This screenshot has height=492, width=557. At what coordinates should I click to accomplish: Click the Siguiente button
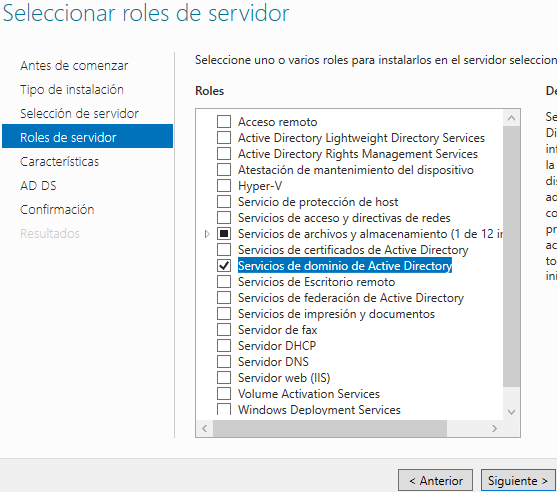click(518, 481)
